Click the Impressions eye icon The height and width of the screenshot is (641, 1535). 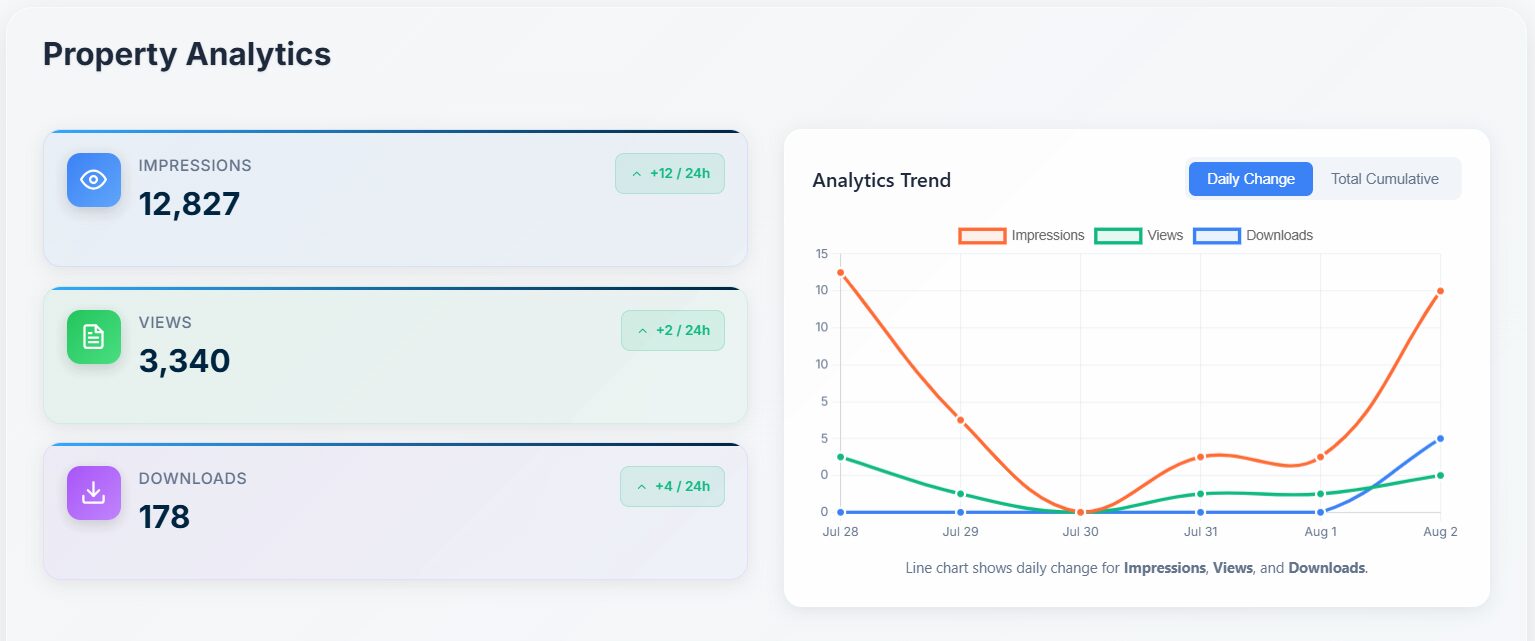(x=94, y=180)
